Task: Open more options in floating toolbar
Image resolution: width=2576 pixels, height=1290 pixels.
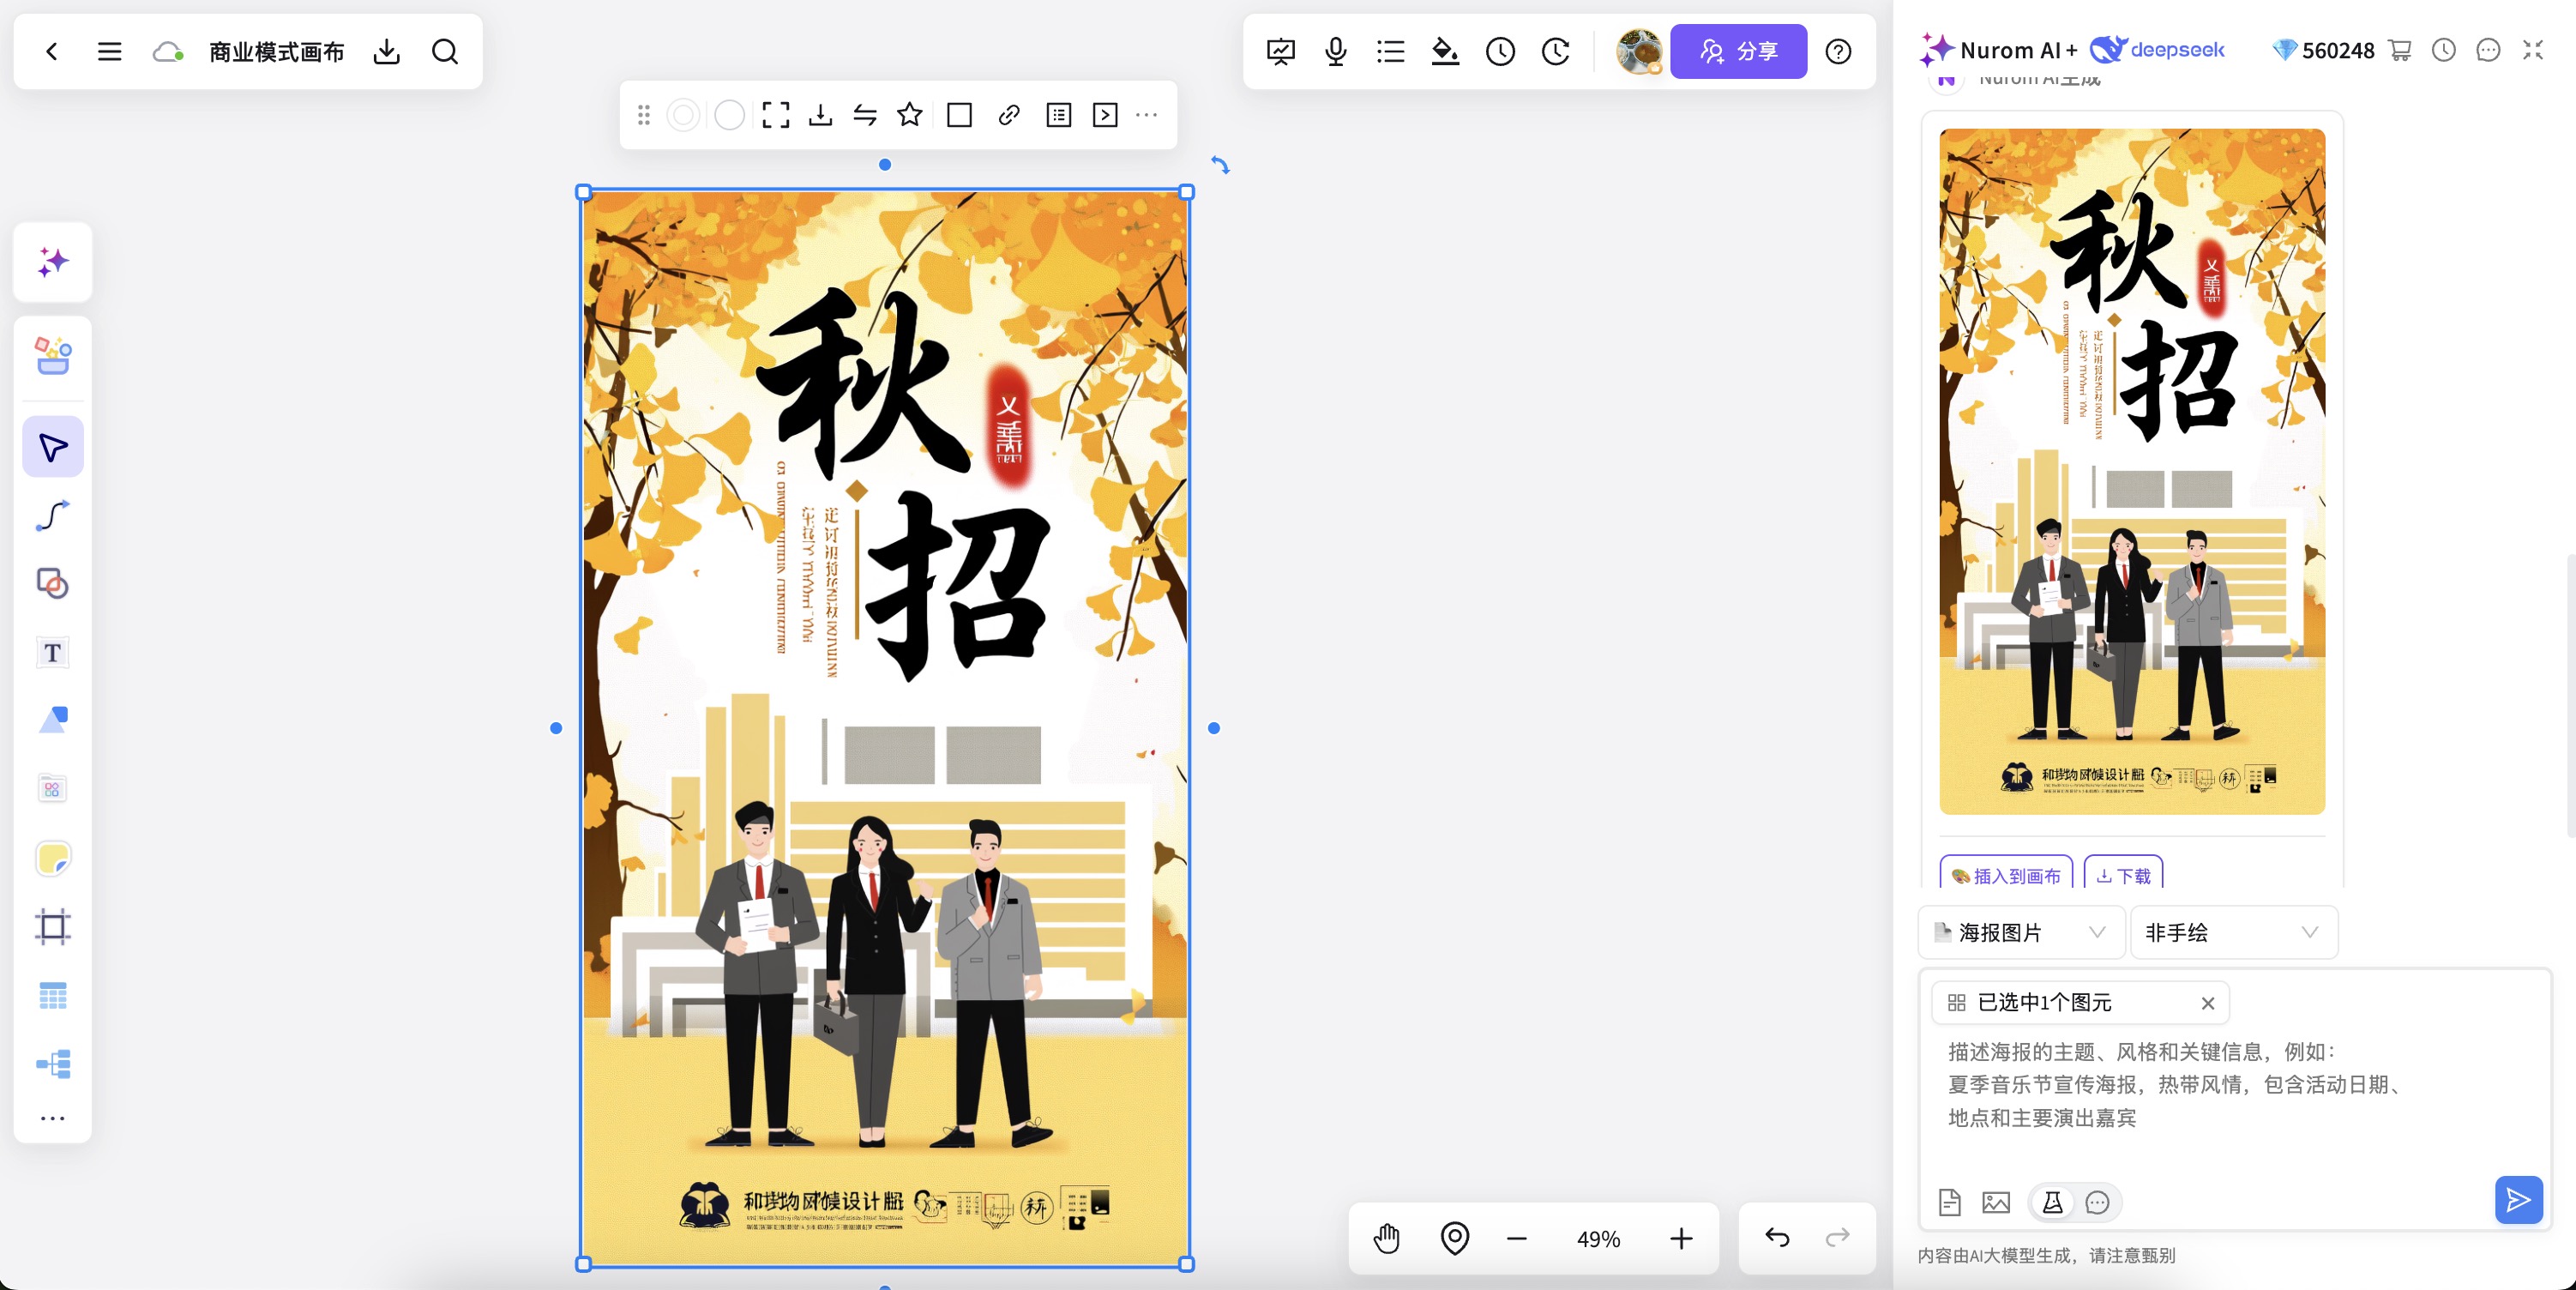Action: 1147,116
